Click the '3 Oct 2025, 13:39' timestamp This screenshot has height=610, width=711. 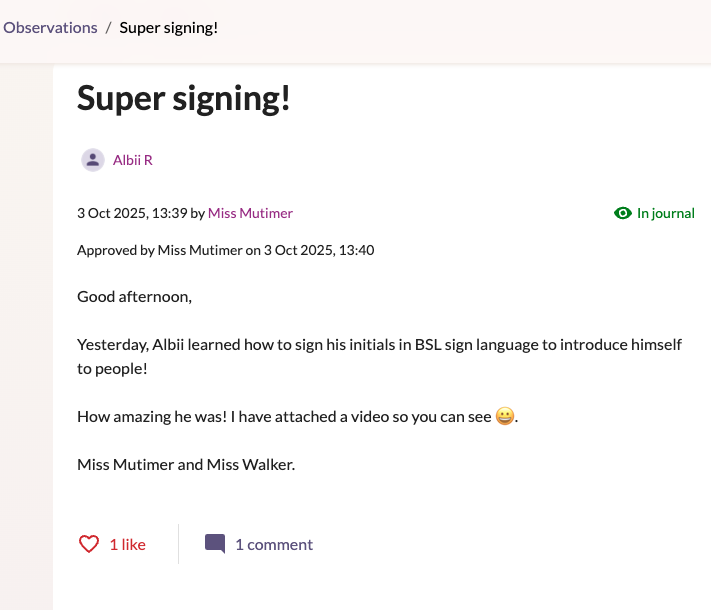(131, 213)
